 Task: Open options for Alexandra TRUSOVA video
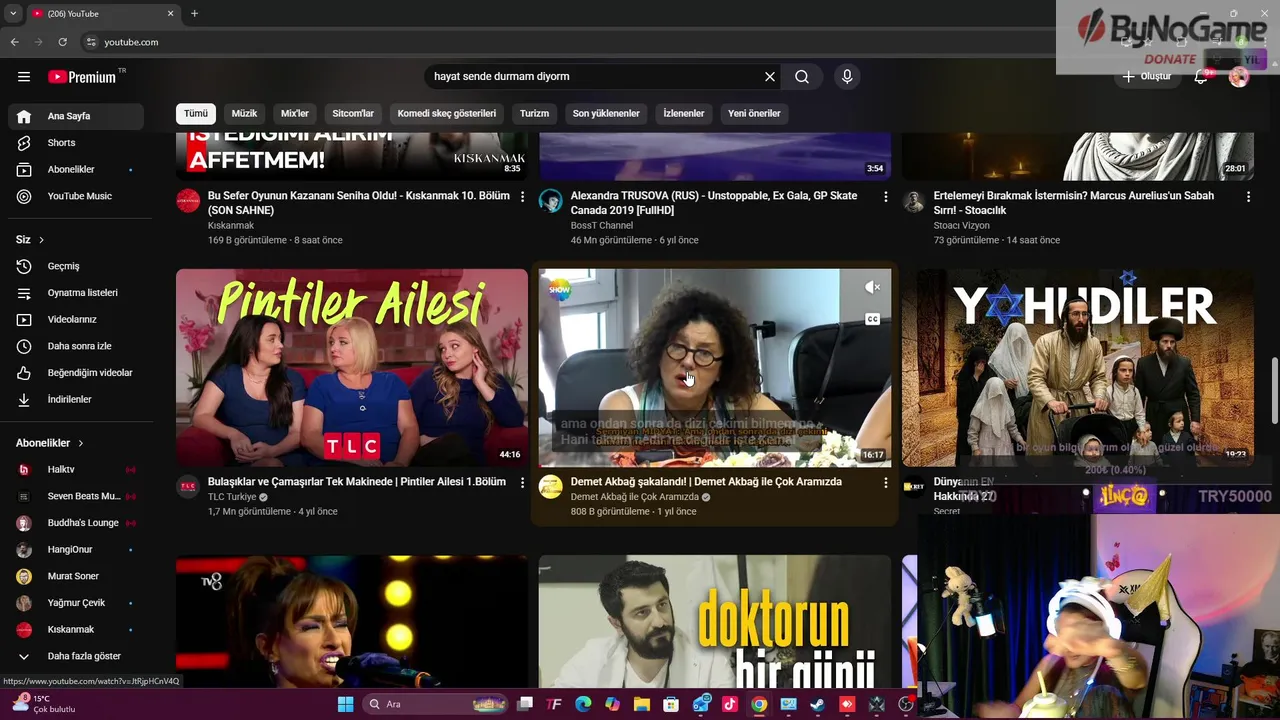click(885, 197)
